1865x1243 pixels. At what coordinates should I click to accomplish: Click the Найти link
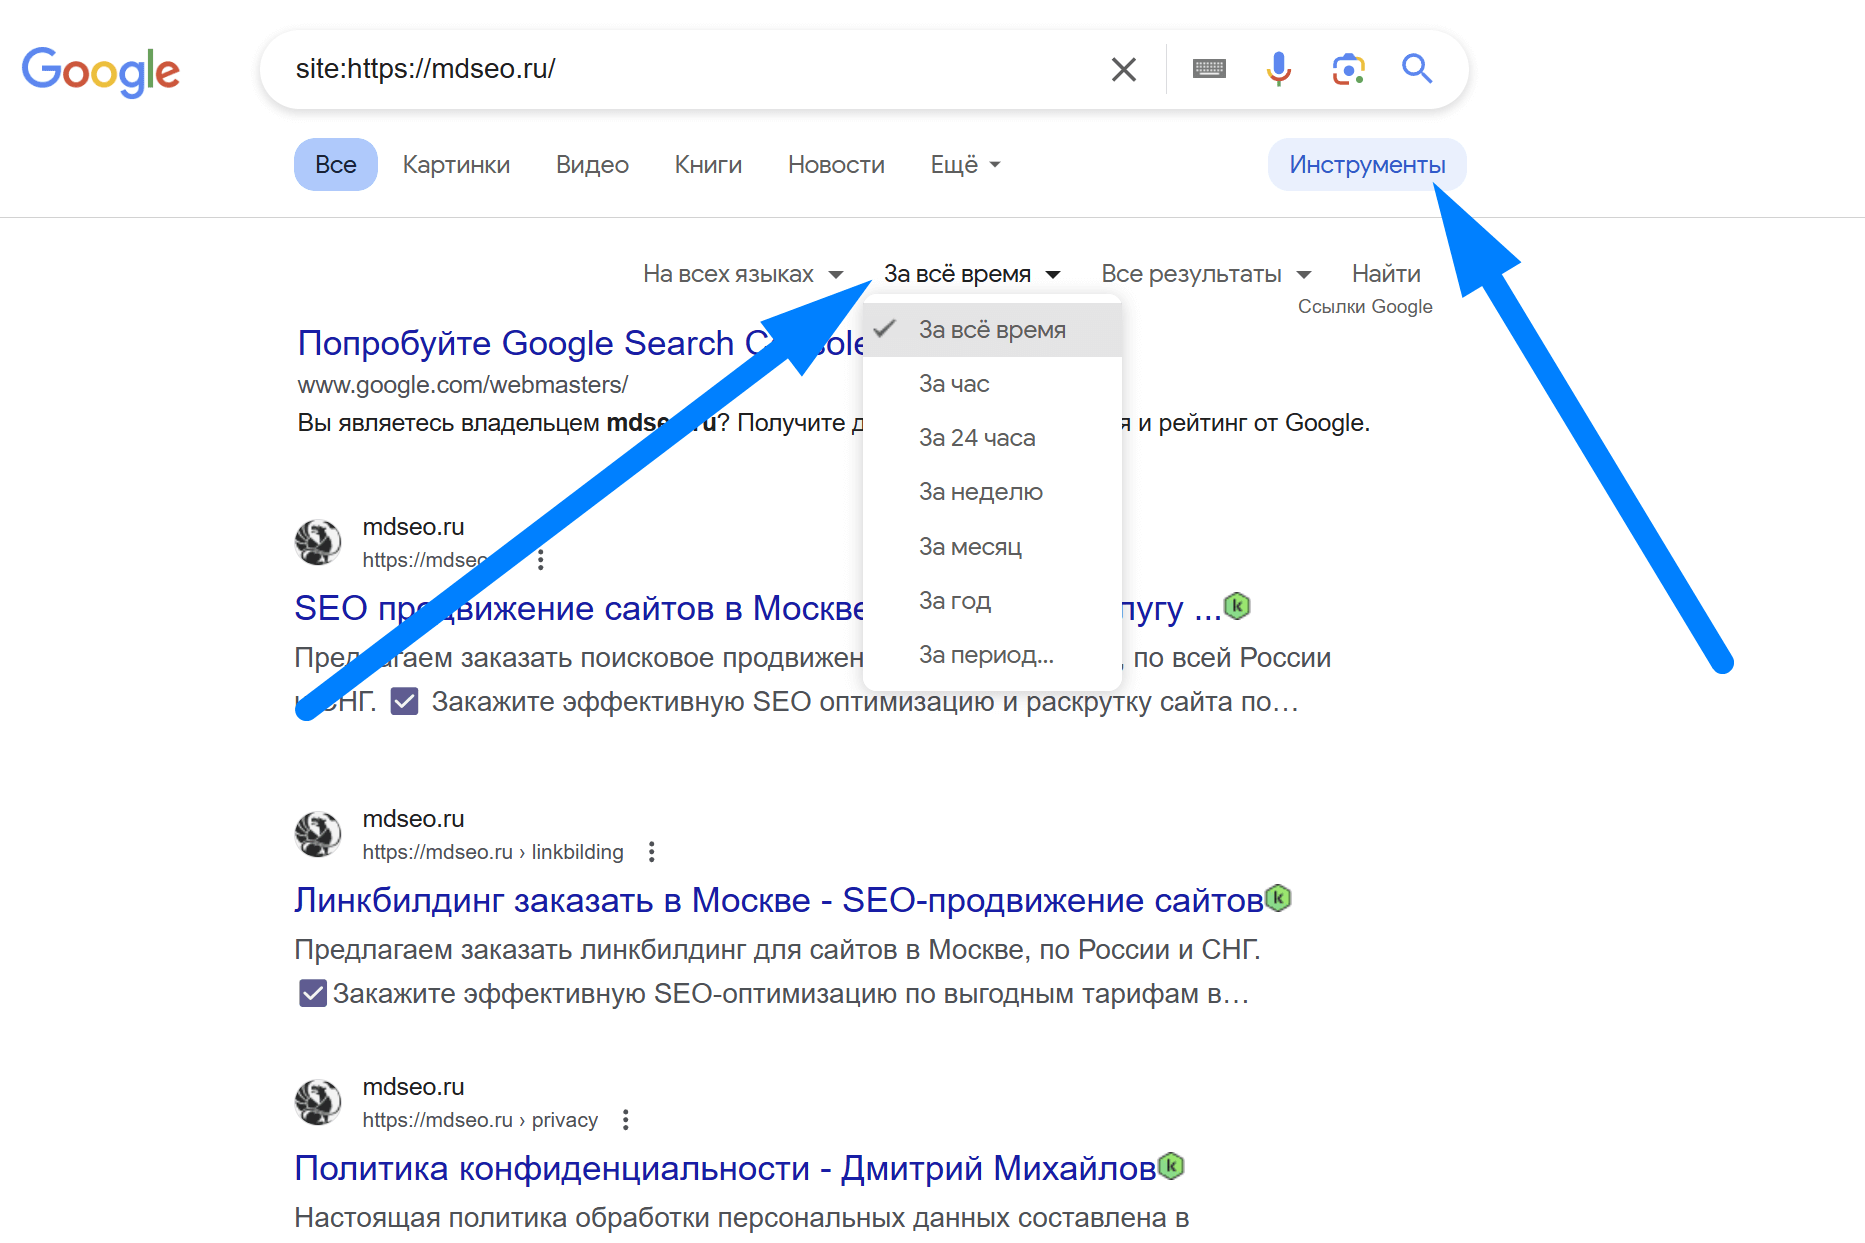click(x=1386, y=274)
